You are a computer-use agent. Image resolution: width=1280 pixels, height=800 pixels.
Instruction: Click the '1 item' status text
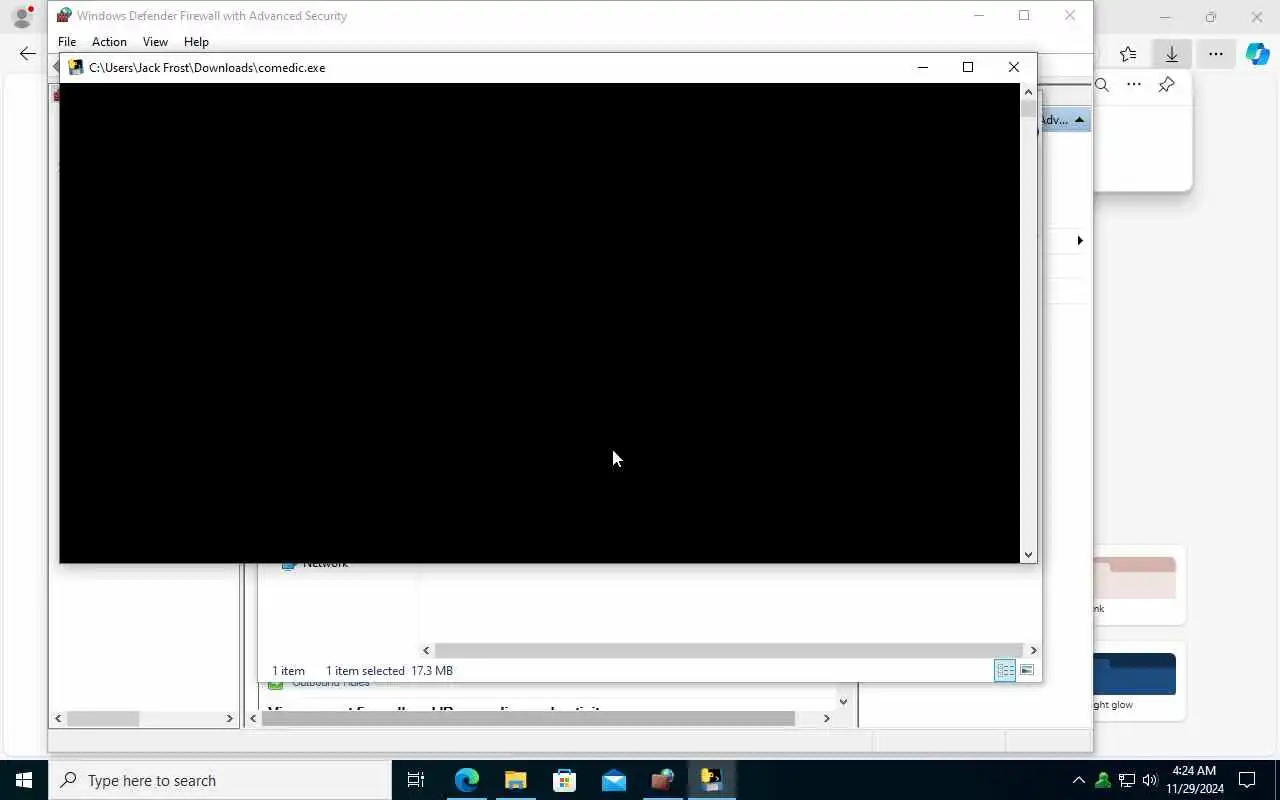point(288,671)
